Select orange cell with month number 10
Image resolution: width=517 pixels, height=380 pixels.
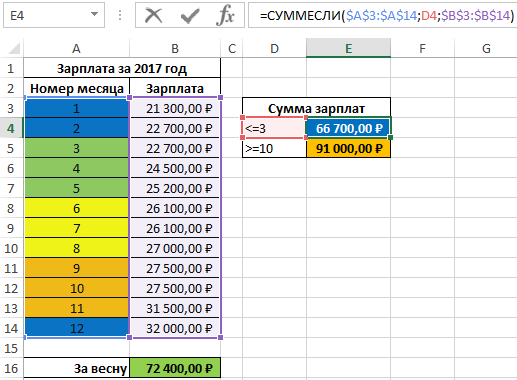point(77,288)
